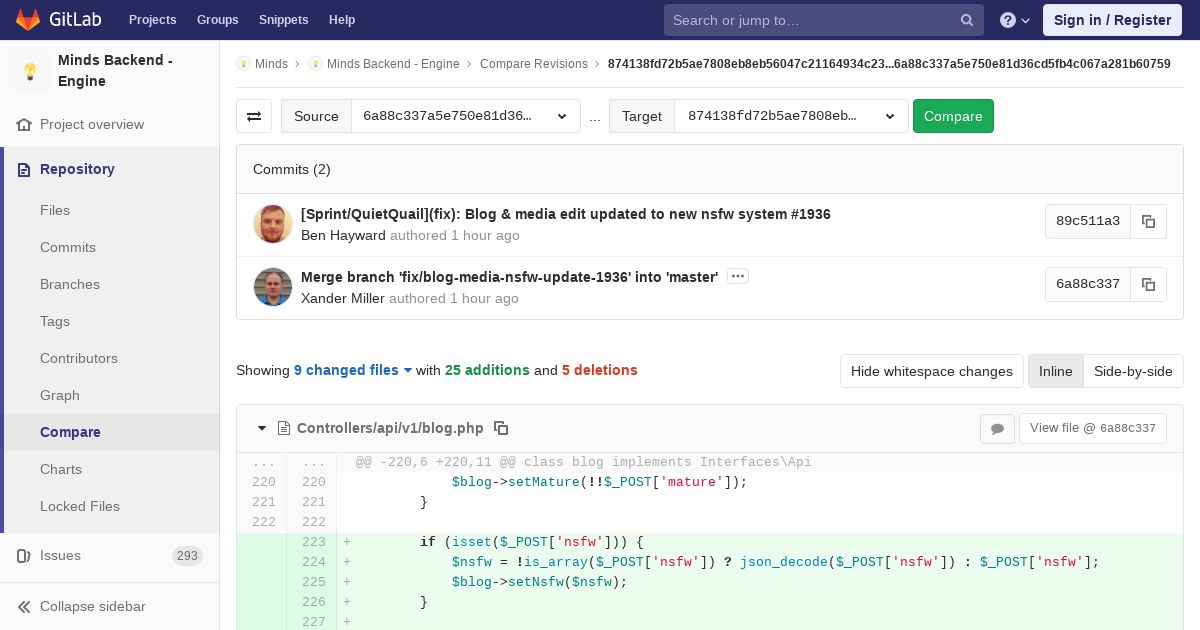Select Inline diff view
Image resolution: width=1200 pixels, height=630 pixels.
[x=1055, y=371]
